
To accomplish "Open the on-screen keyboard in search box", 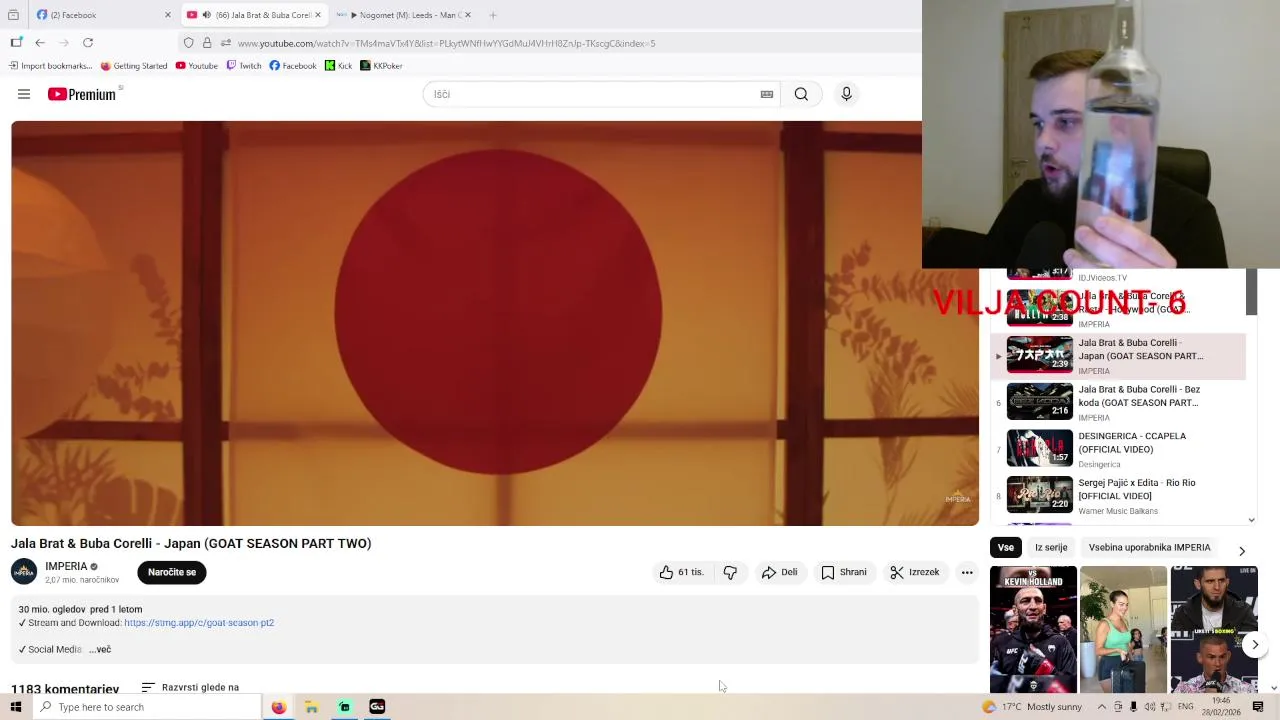I will pos(767,94).
